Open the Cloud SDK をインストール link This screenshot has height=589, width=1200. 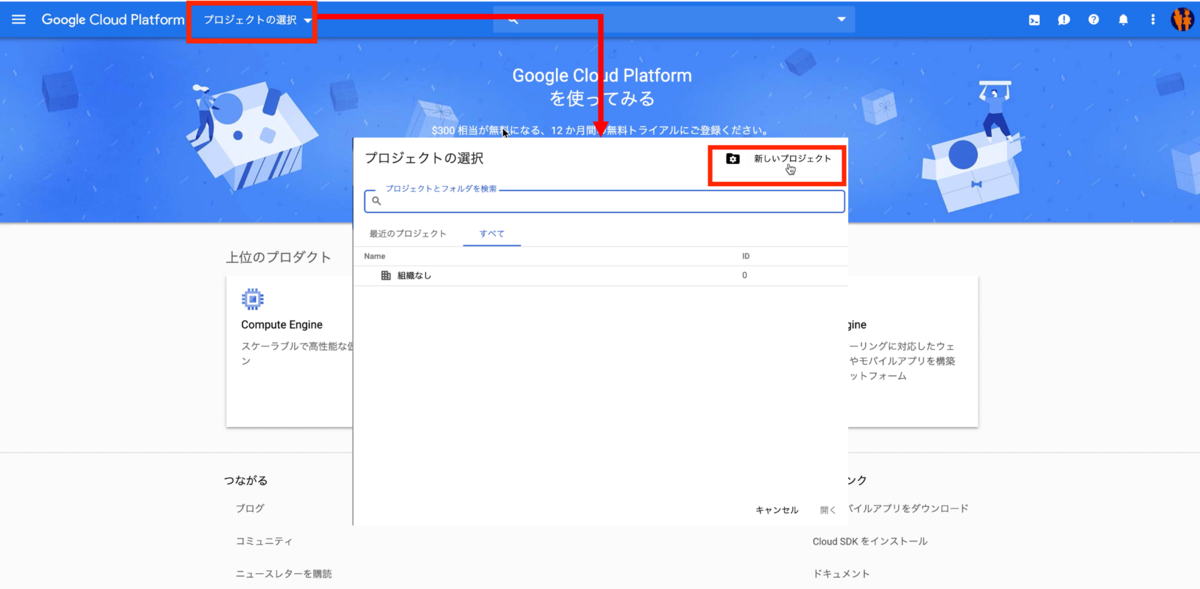(x=870, y=542)
